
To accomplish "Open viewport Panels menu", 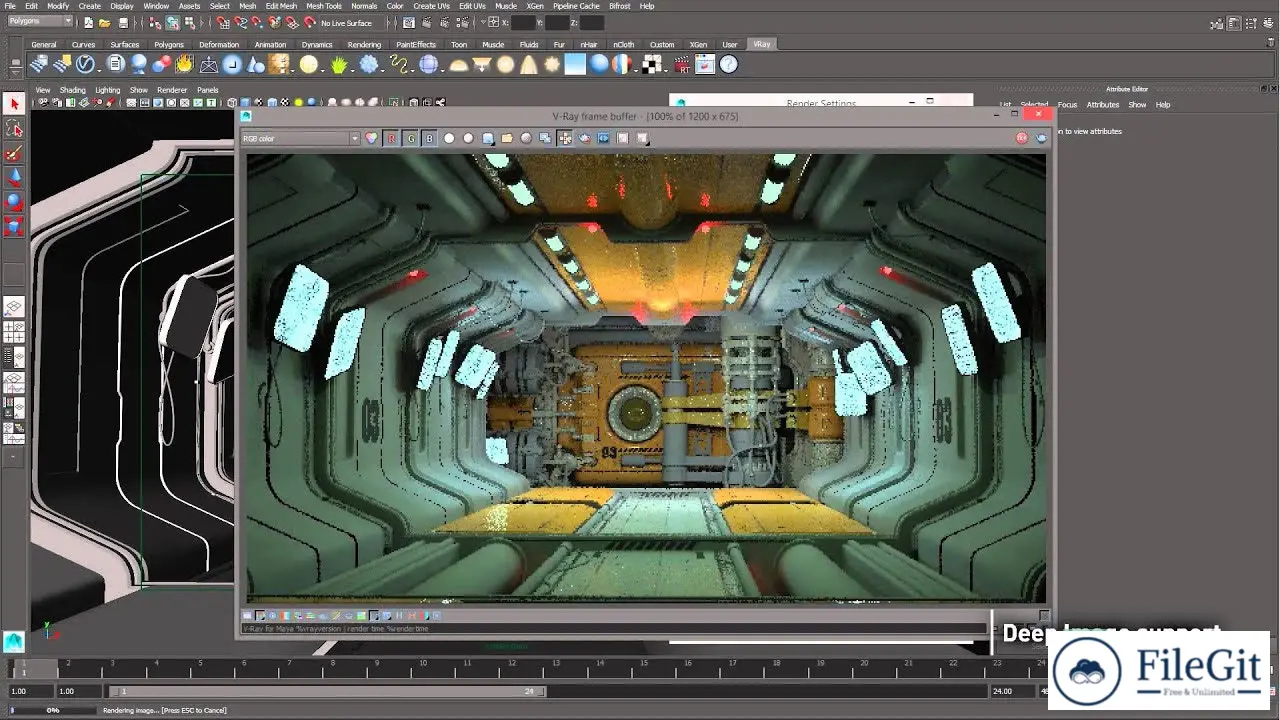I will tap(207, 90).
